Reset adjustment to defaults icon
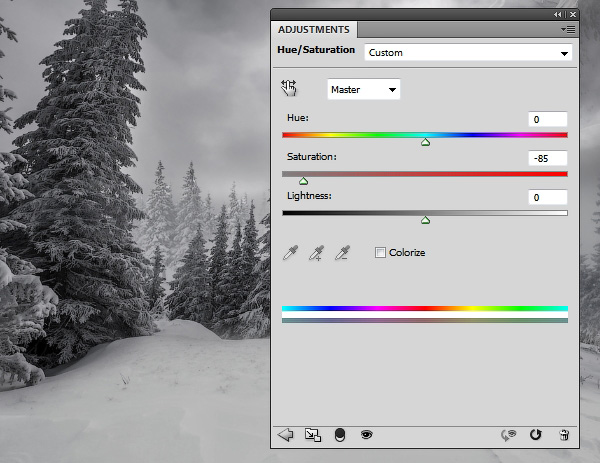The image size is (600, 463). pos(536,435)
